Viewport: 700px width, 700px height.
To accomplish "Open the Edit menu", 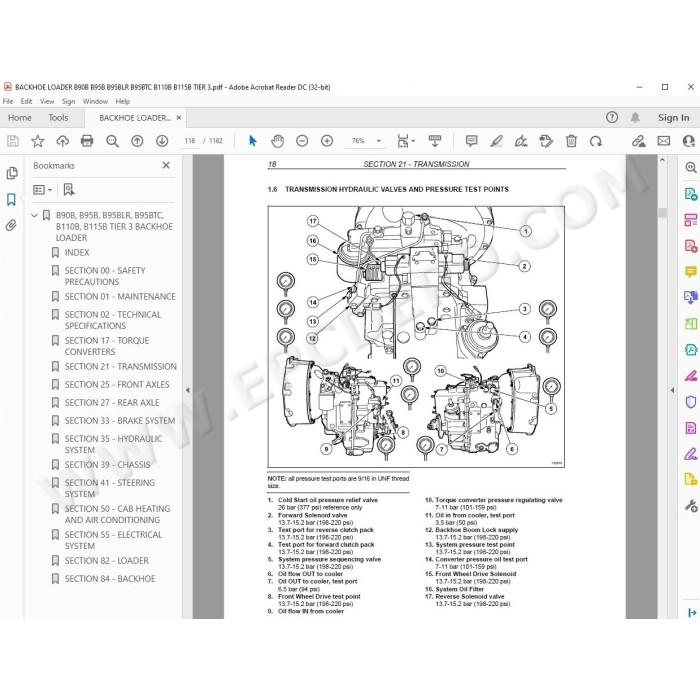I will pos(26,101).
